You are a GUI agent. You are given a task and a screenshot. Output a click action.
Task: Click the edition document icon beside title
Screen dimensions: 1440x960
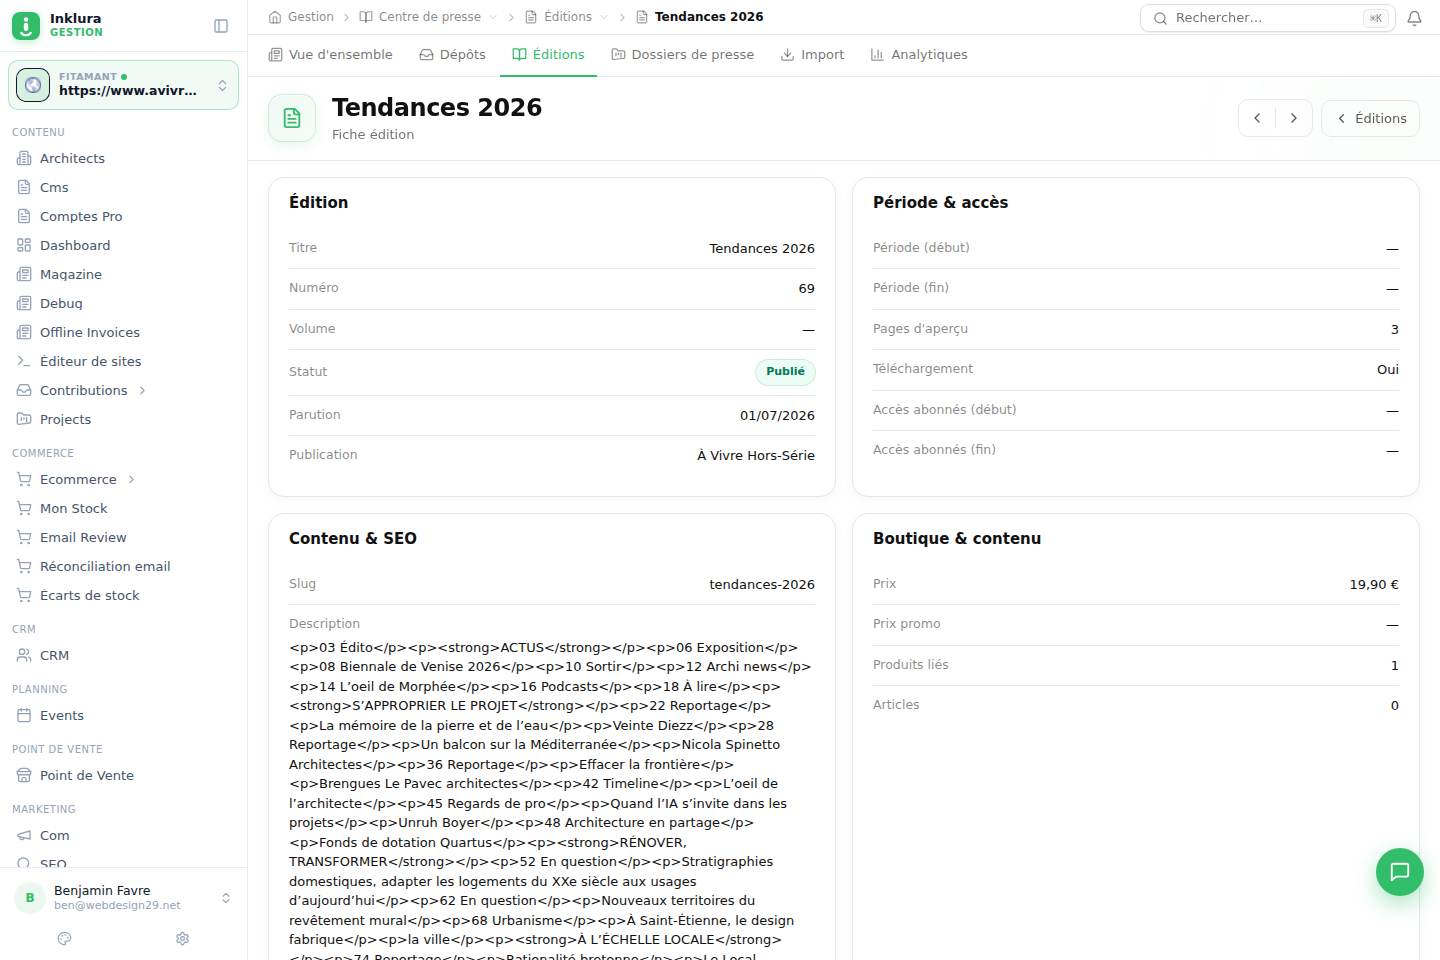[292, 118]
